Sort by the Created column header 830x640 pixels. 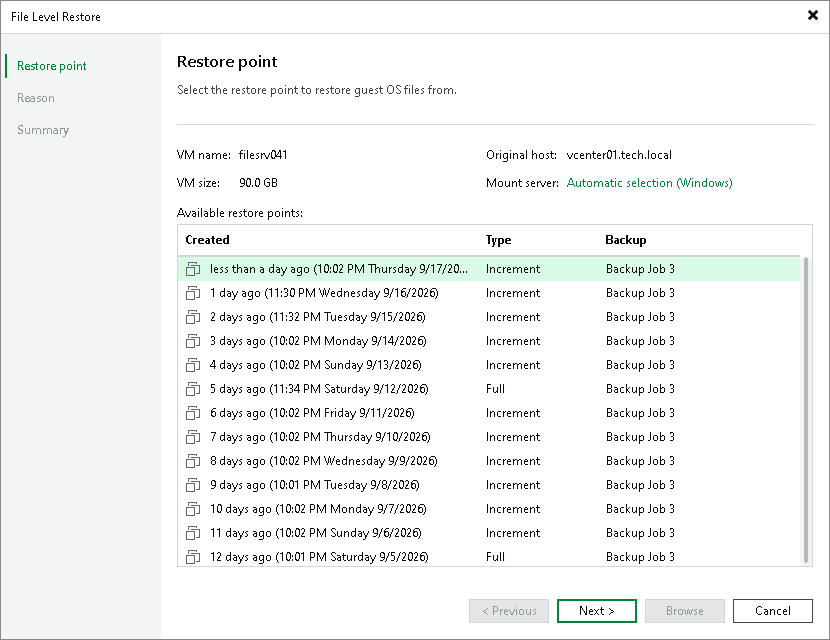pyautogui.click(x=208, y=240)
